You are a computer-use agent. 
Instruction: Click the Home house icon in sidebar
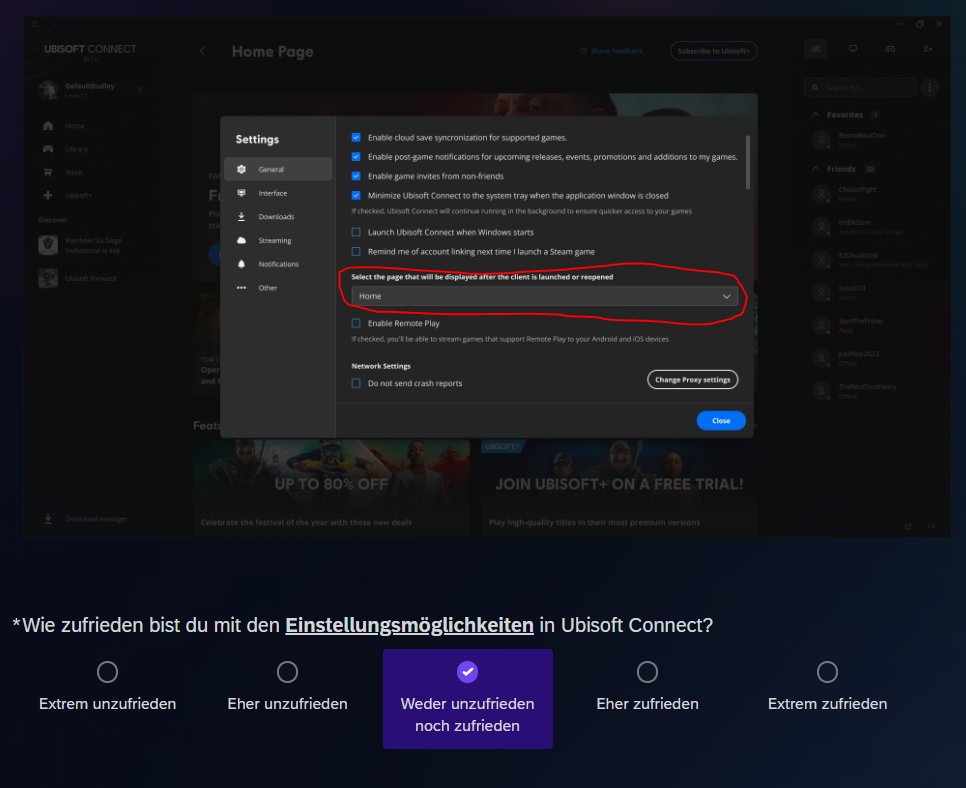click(48, 126)
